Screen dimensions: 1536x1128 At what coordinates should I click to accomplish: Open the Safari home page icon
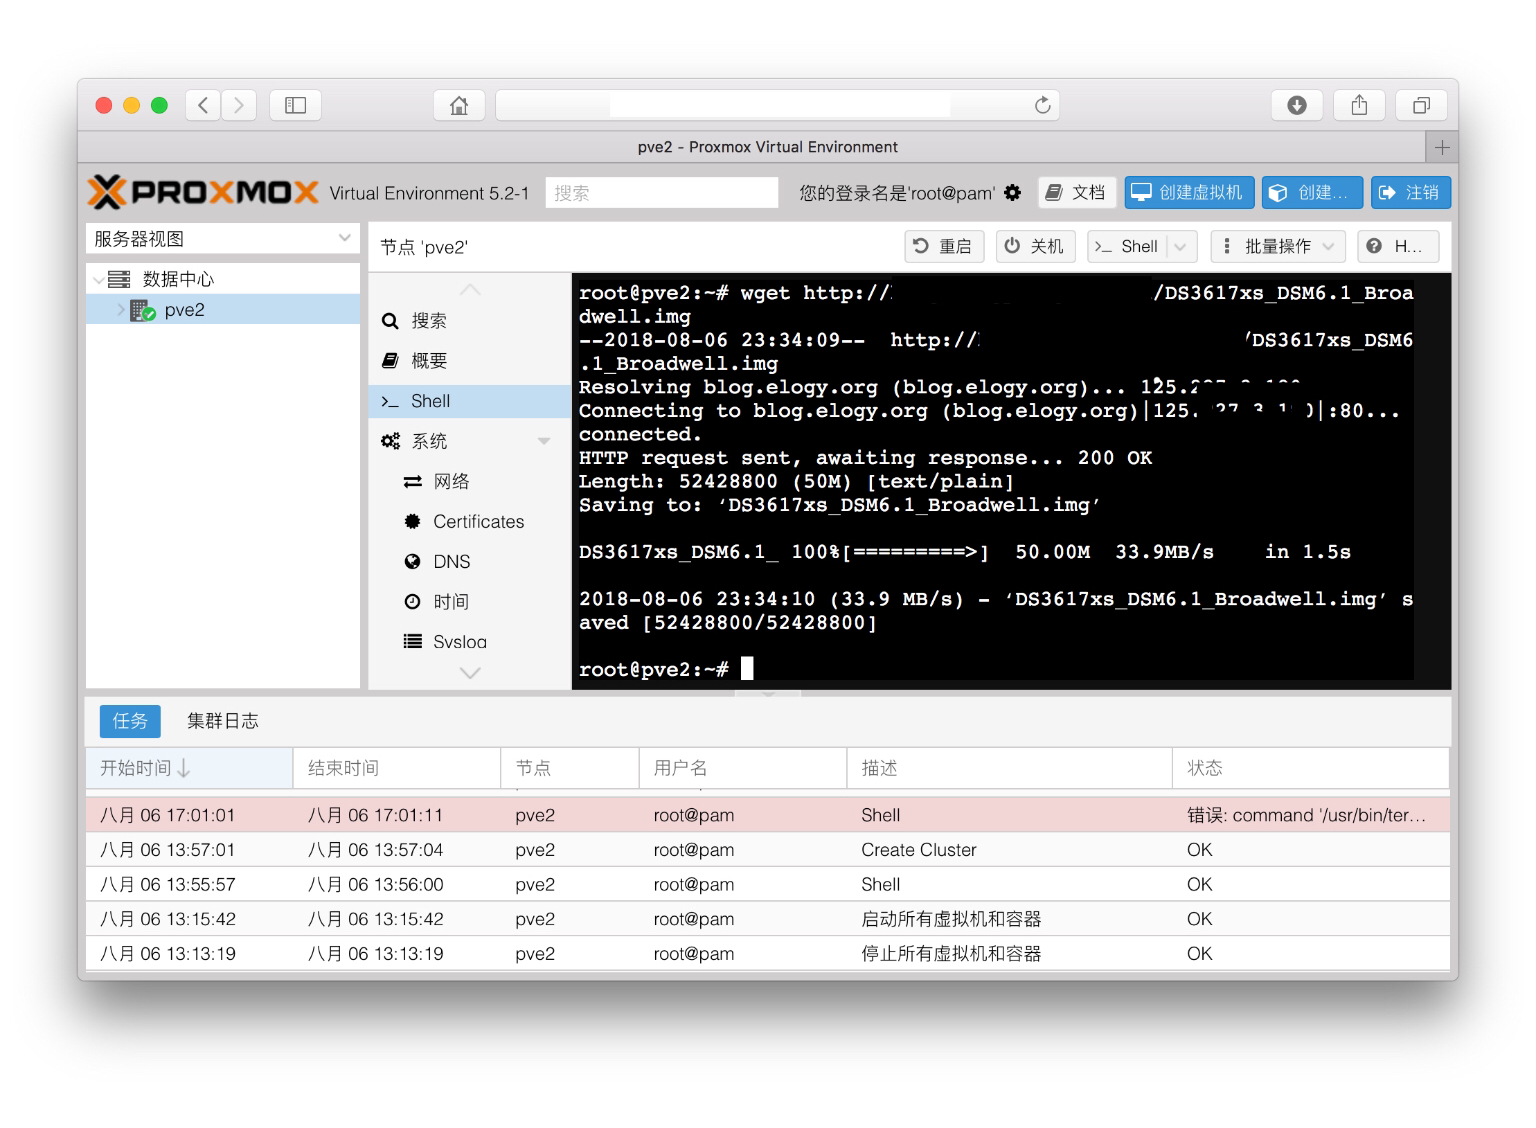tap(459, 105)
